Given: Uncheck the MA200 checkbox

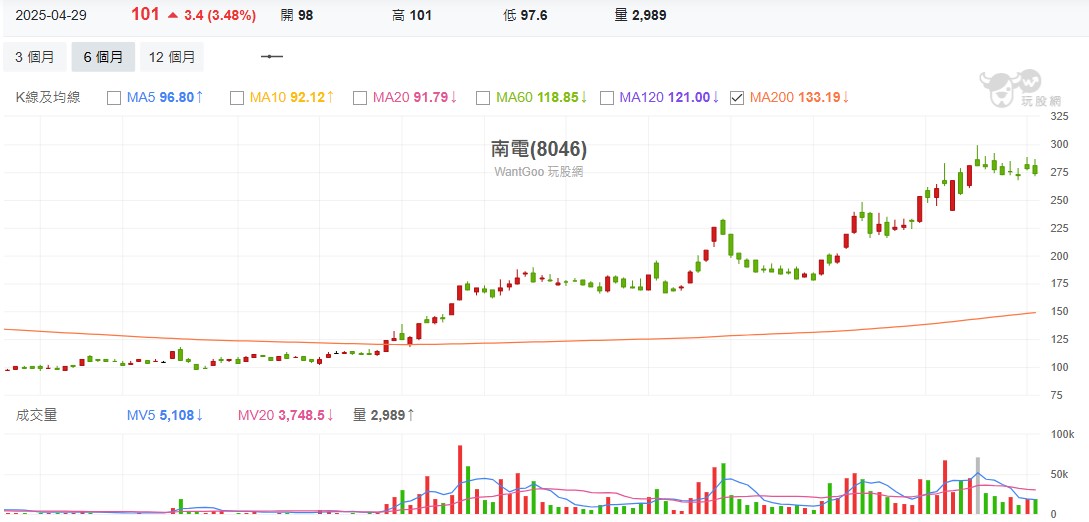Looking at the screenshot, I should click(x=737, y=97).
